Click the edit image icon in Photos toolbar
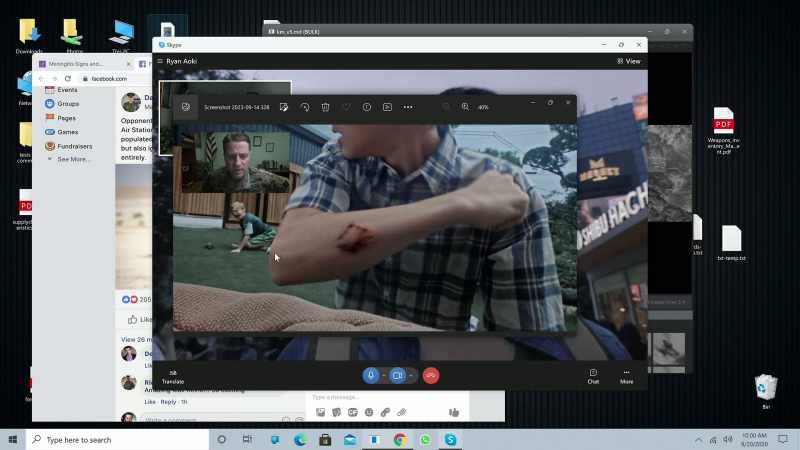 (x=284, y=107)
